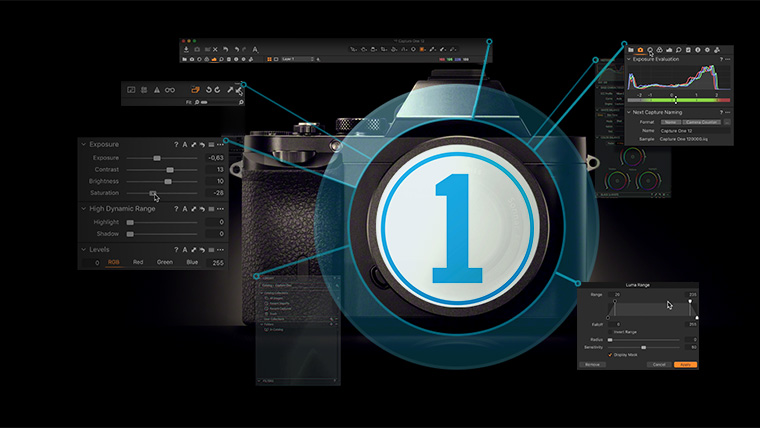Click the auto A icon in Levels header
The image size is (760, 428).
click(185, 250)
